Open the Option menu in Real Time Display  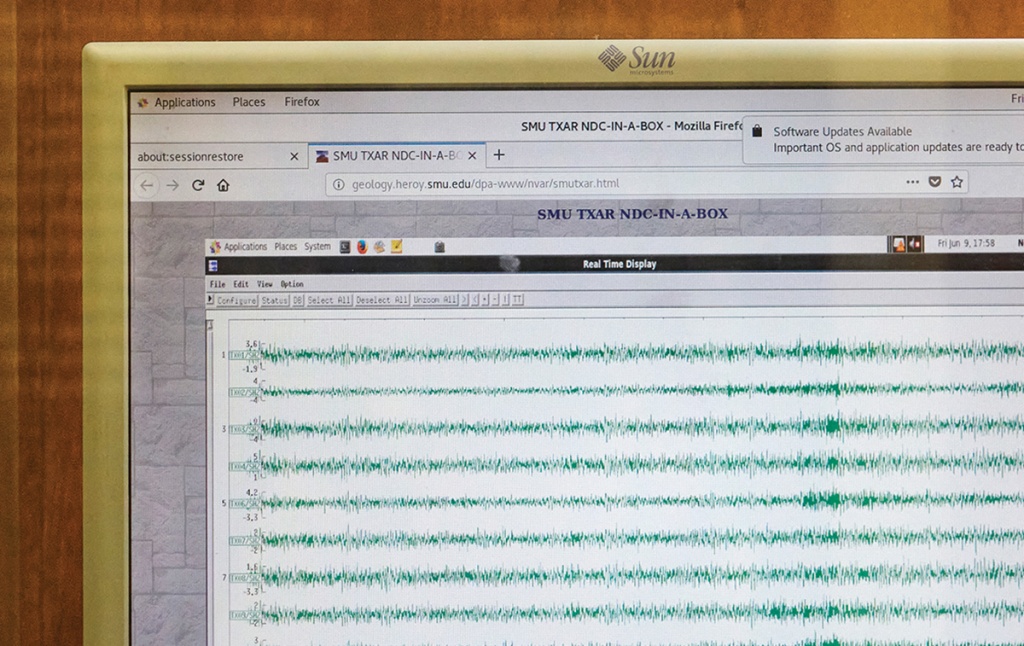point(291,284)
